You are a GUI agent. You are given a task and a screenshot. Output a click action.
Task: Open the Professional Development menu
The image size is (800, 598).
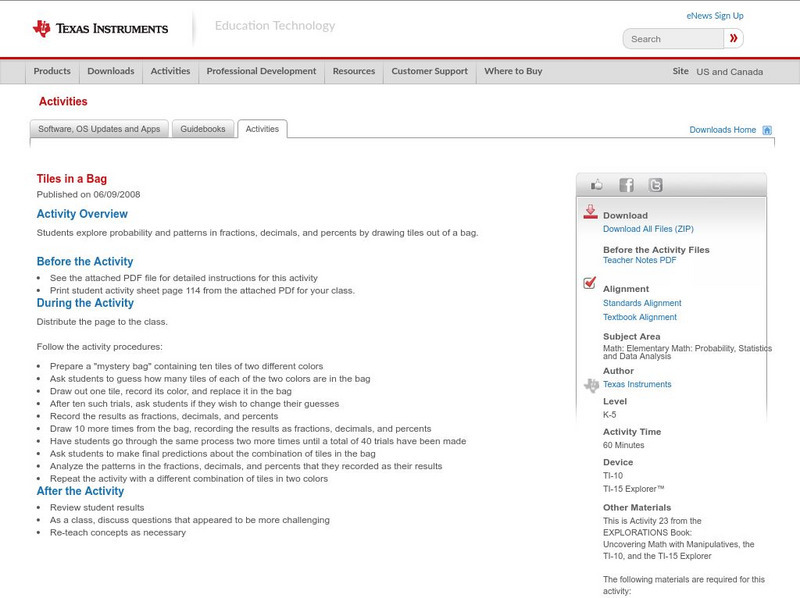261,71
